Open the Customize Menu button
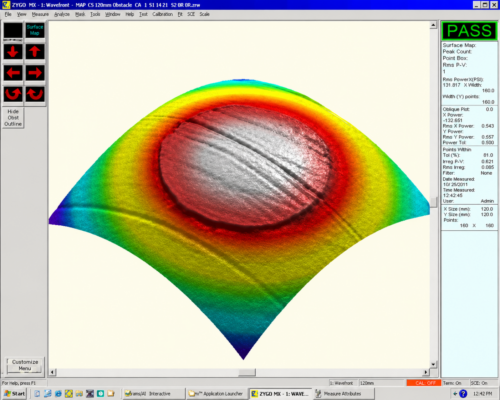Screen dimensions: 500x400 (25, 365)
